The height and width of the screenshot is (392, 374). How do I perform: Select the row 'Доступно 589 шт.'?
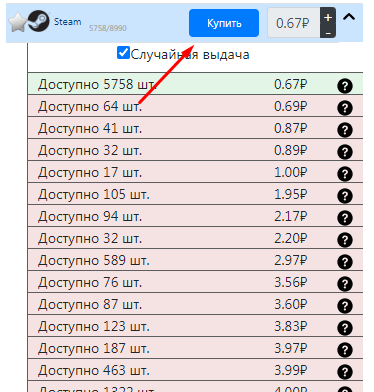pos(195,260)
